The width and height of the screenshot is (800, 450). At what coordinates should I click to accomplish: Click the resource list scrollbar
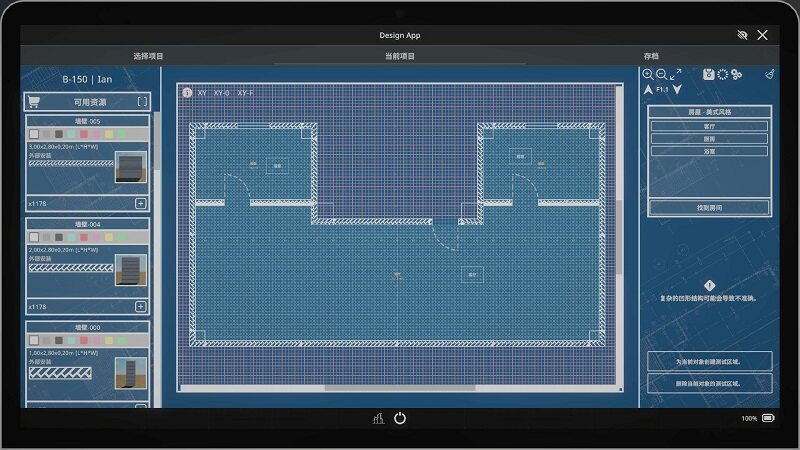tap(157, 142)
